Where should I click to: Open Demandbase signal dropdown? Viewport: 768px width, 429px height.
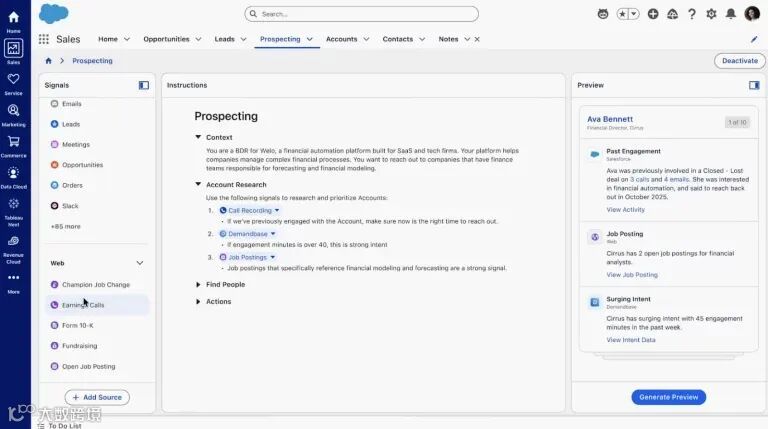[273, 234]
